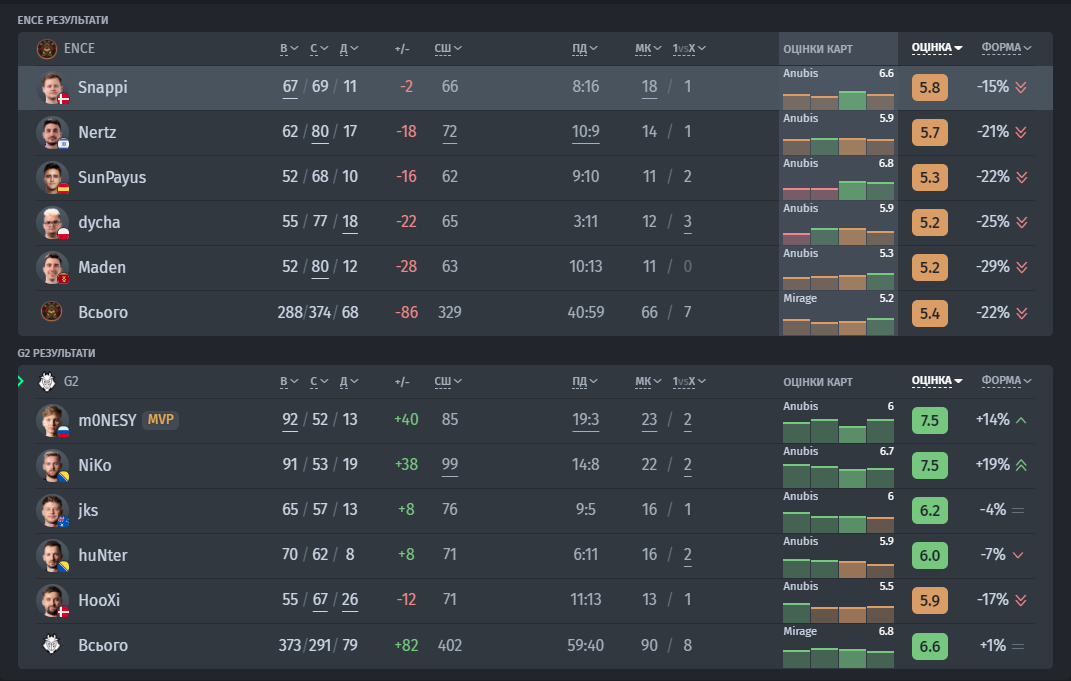The width and height of the screenshot is (1071, 681).
Task: Click HooXi's double-down form arrow
Action: point(1021,600)
